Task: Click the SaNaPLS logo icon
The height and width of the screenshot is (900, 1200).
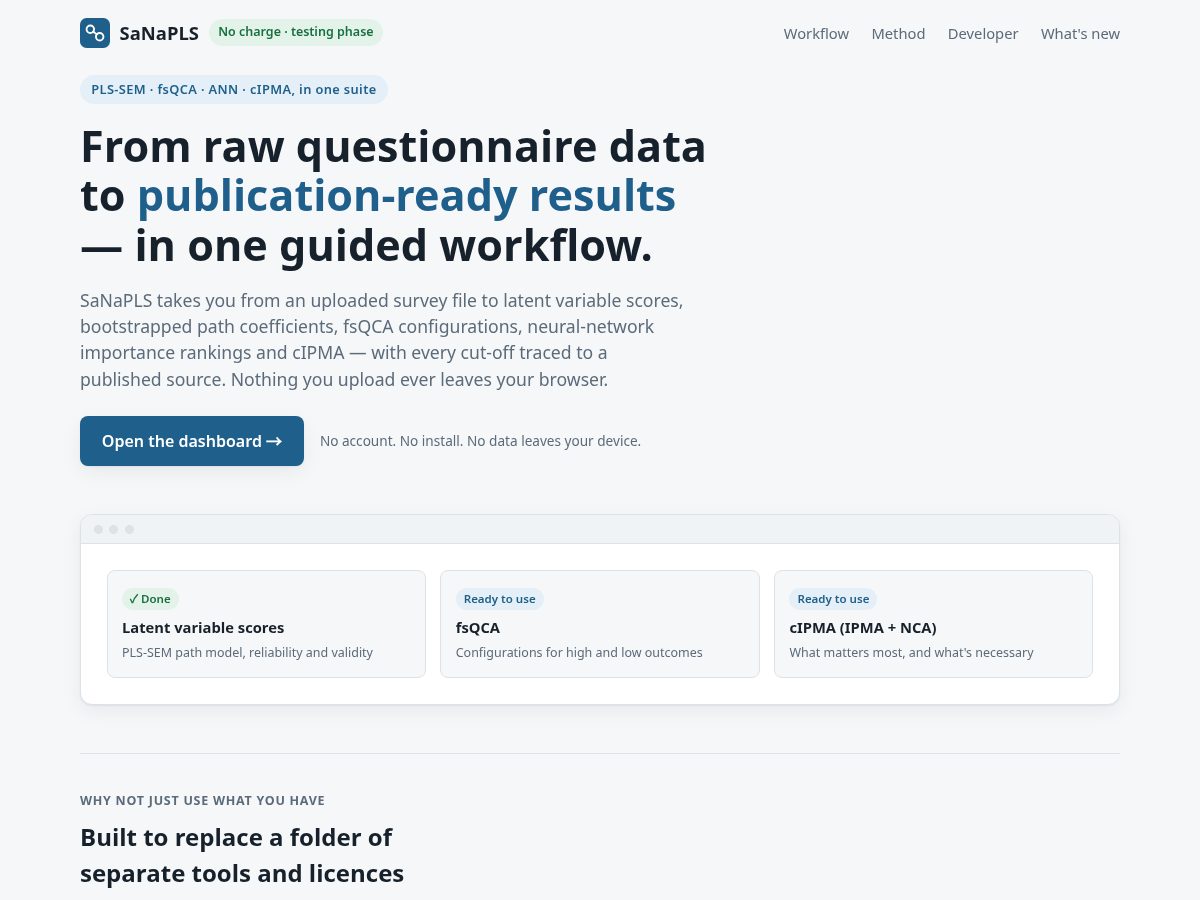Action: (x=95, y=33)
